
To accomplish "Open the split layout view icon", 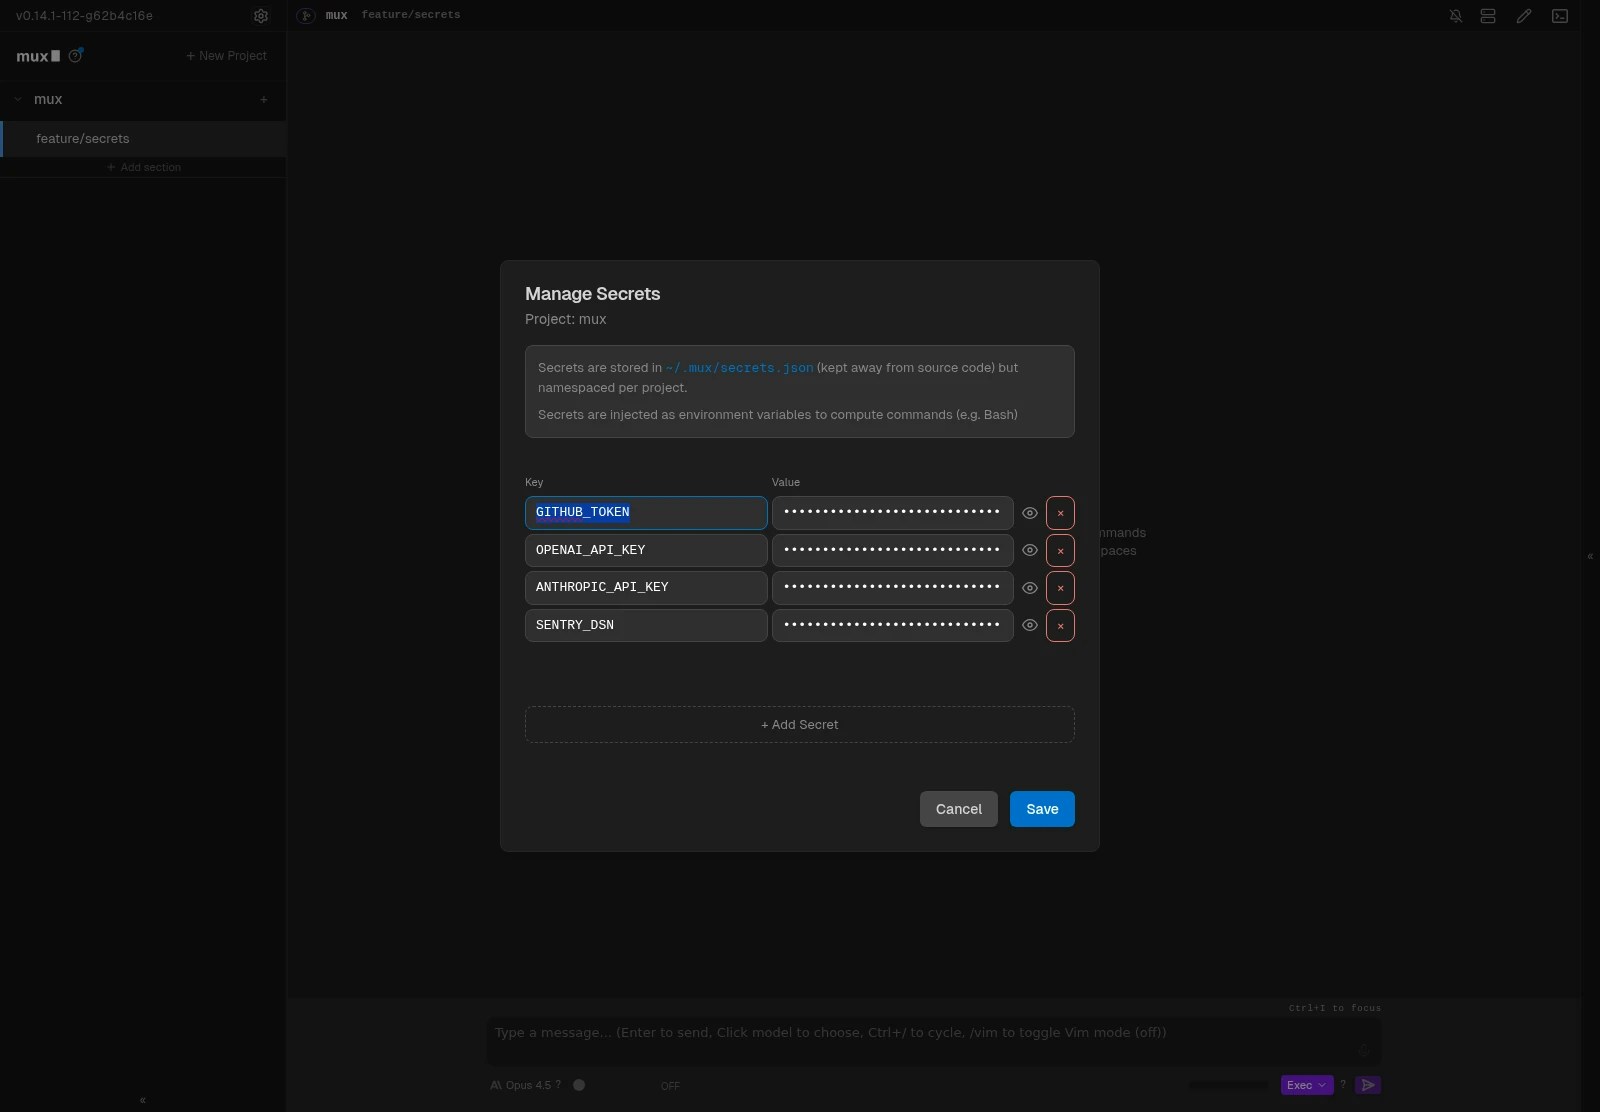I will [x=1488, y=16].
